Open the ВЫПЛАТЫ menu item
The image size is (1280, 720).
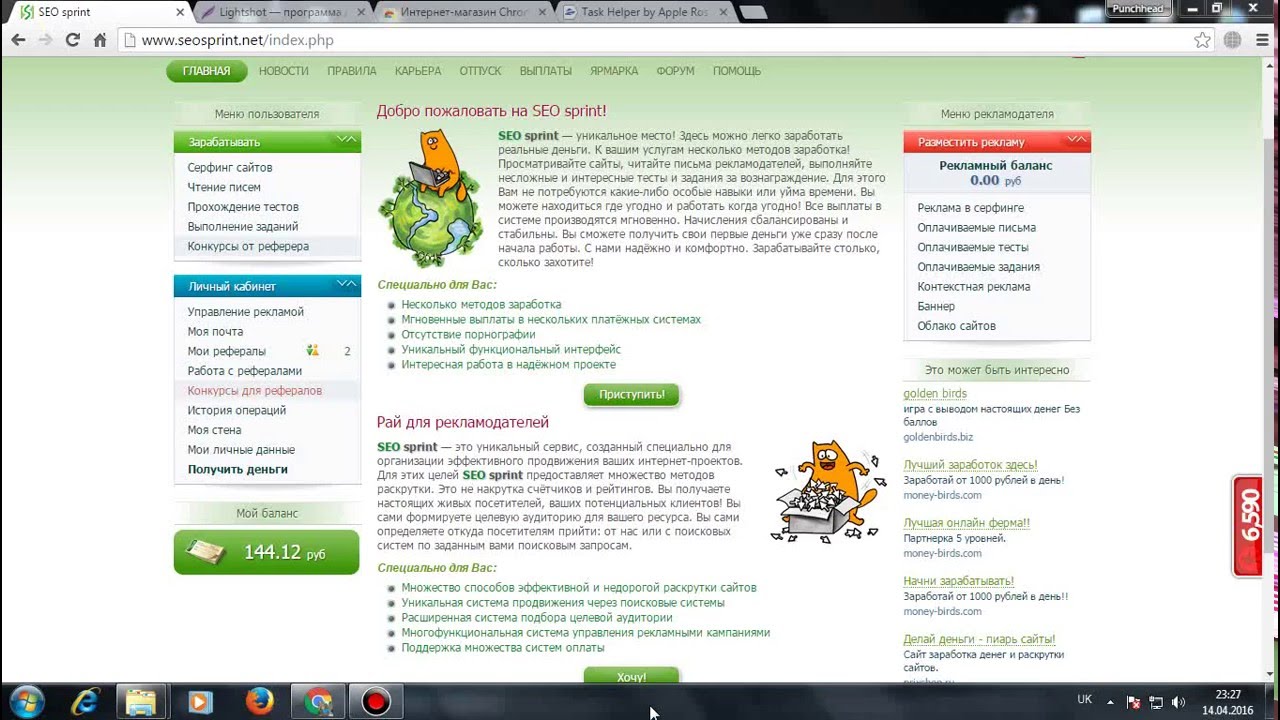click(x=546, y=71)
